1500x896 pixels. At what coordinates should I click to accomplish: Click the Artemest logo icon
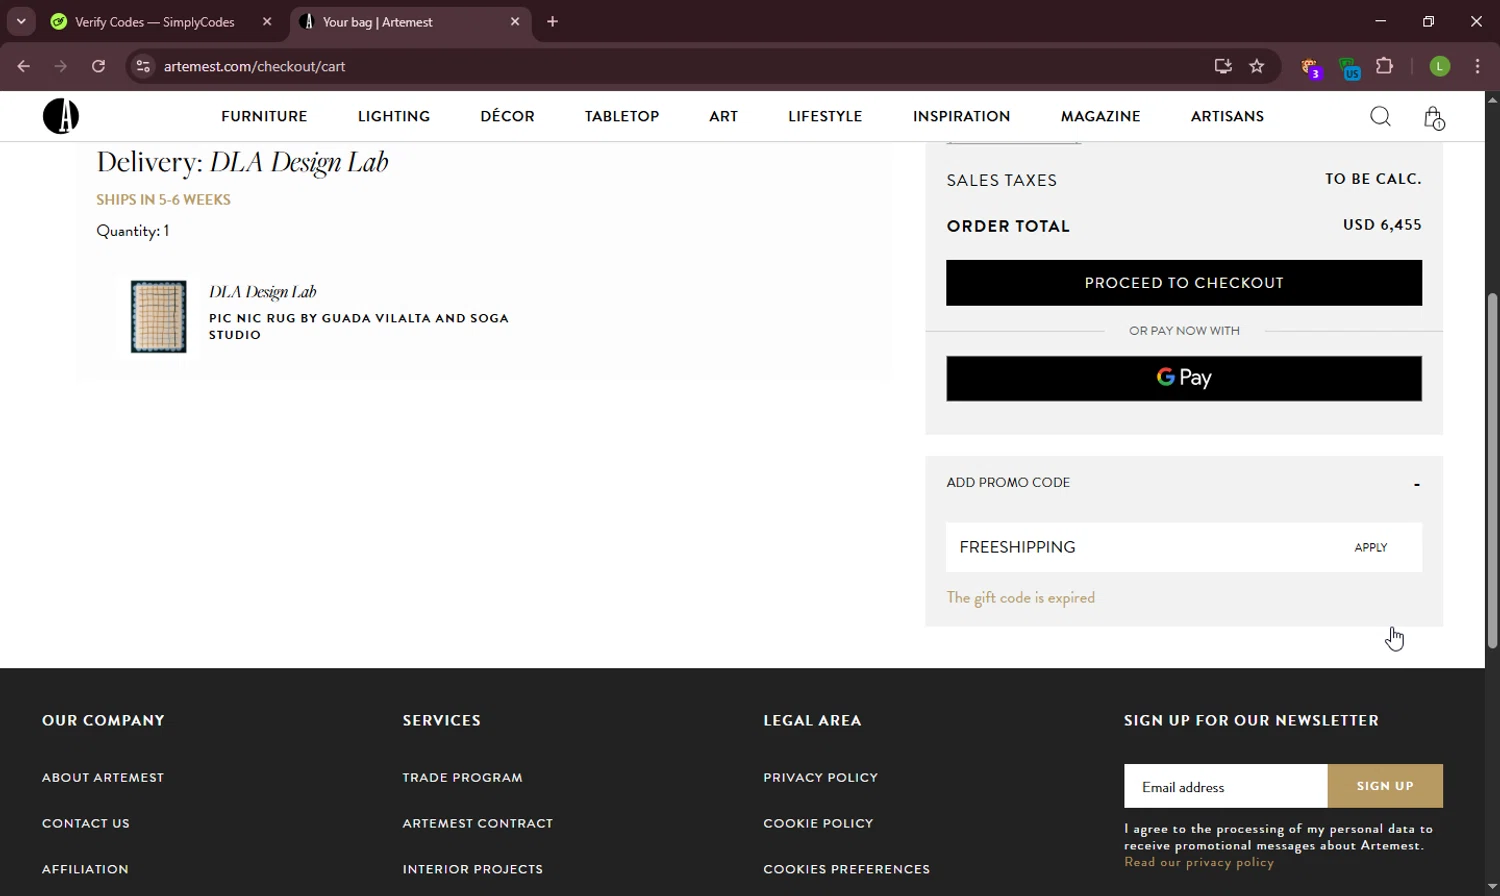click(61, 116)
